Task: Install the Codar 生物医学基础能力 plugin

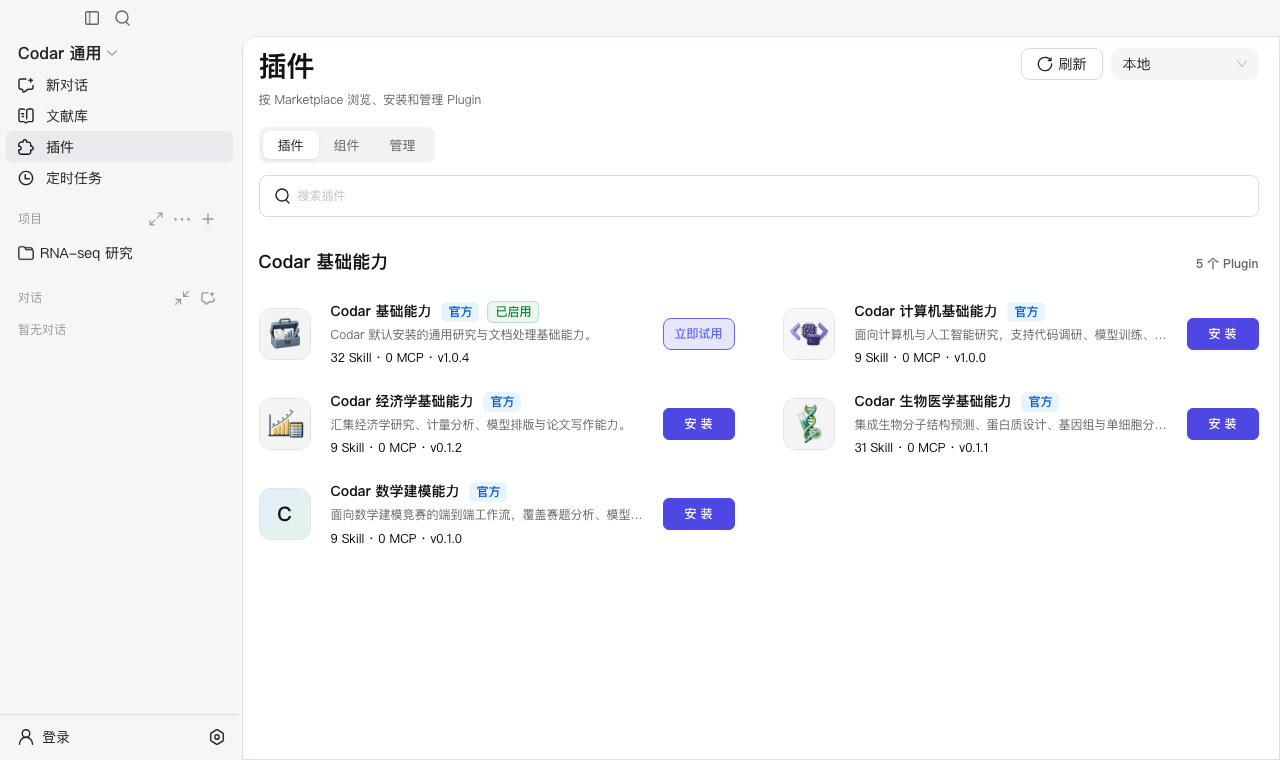Action: (1223, 424)
